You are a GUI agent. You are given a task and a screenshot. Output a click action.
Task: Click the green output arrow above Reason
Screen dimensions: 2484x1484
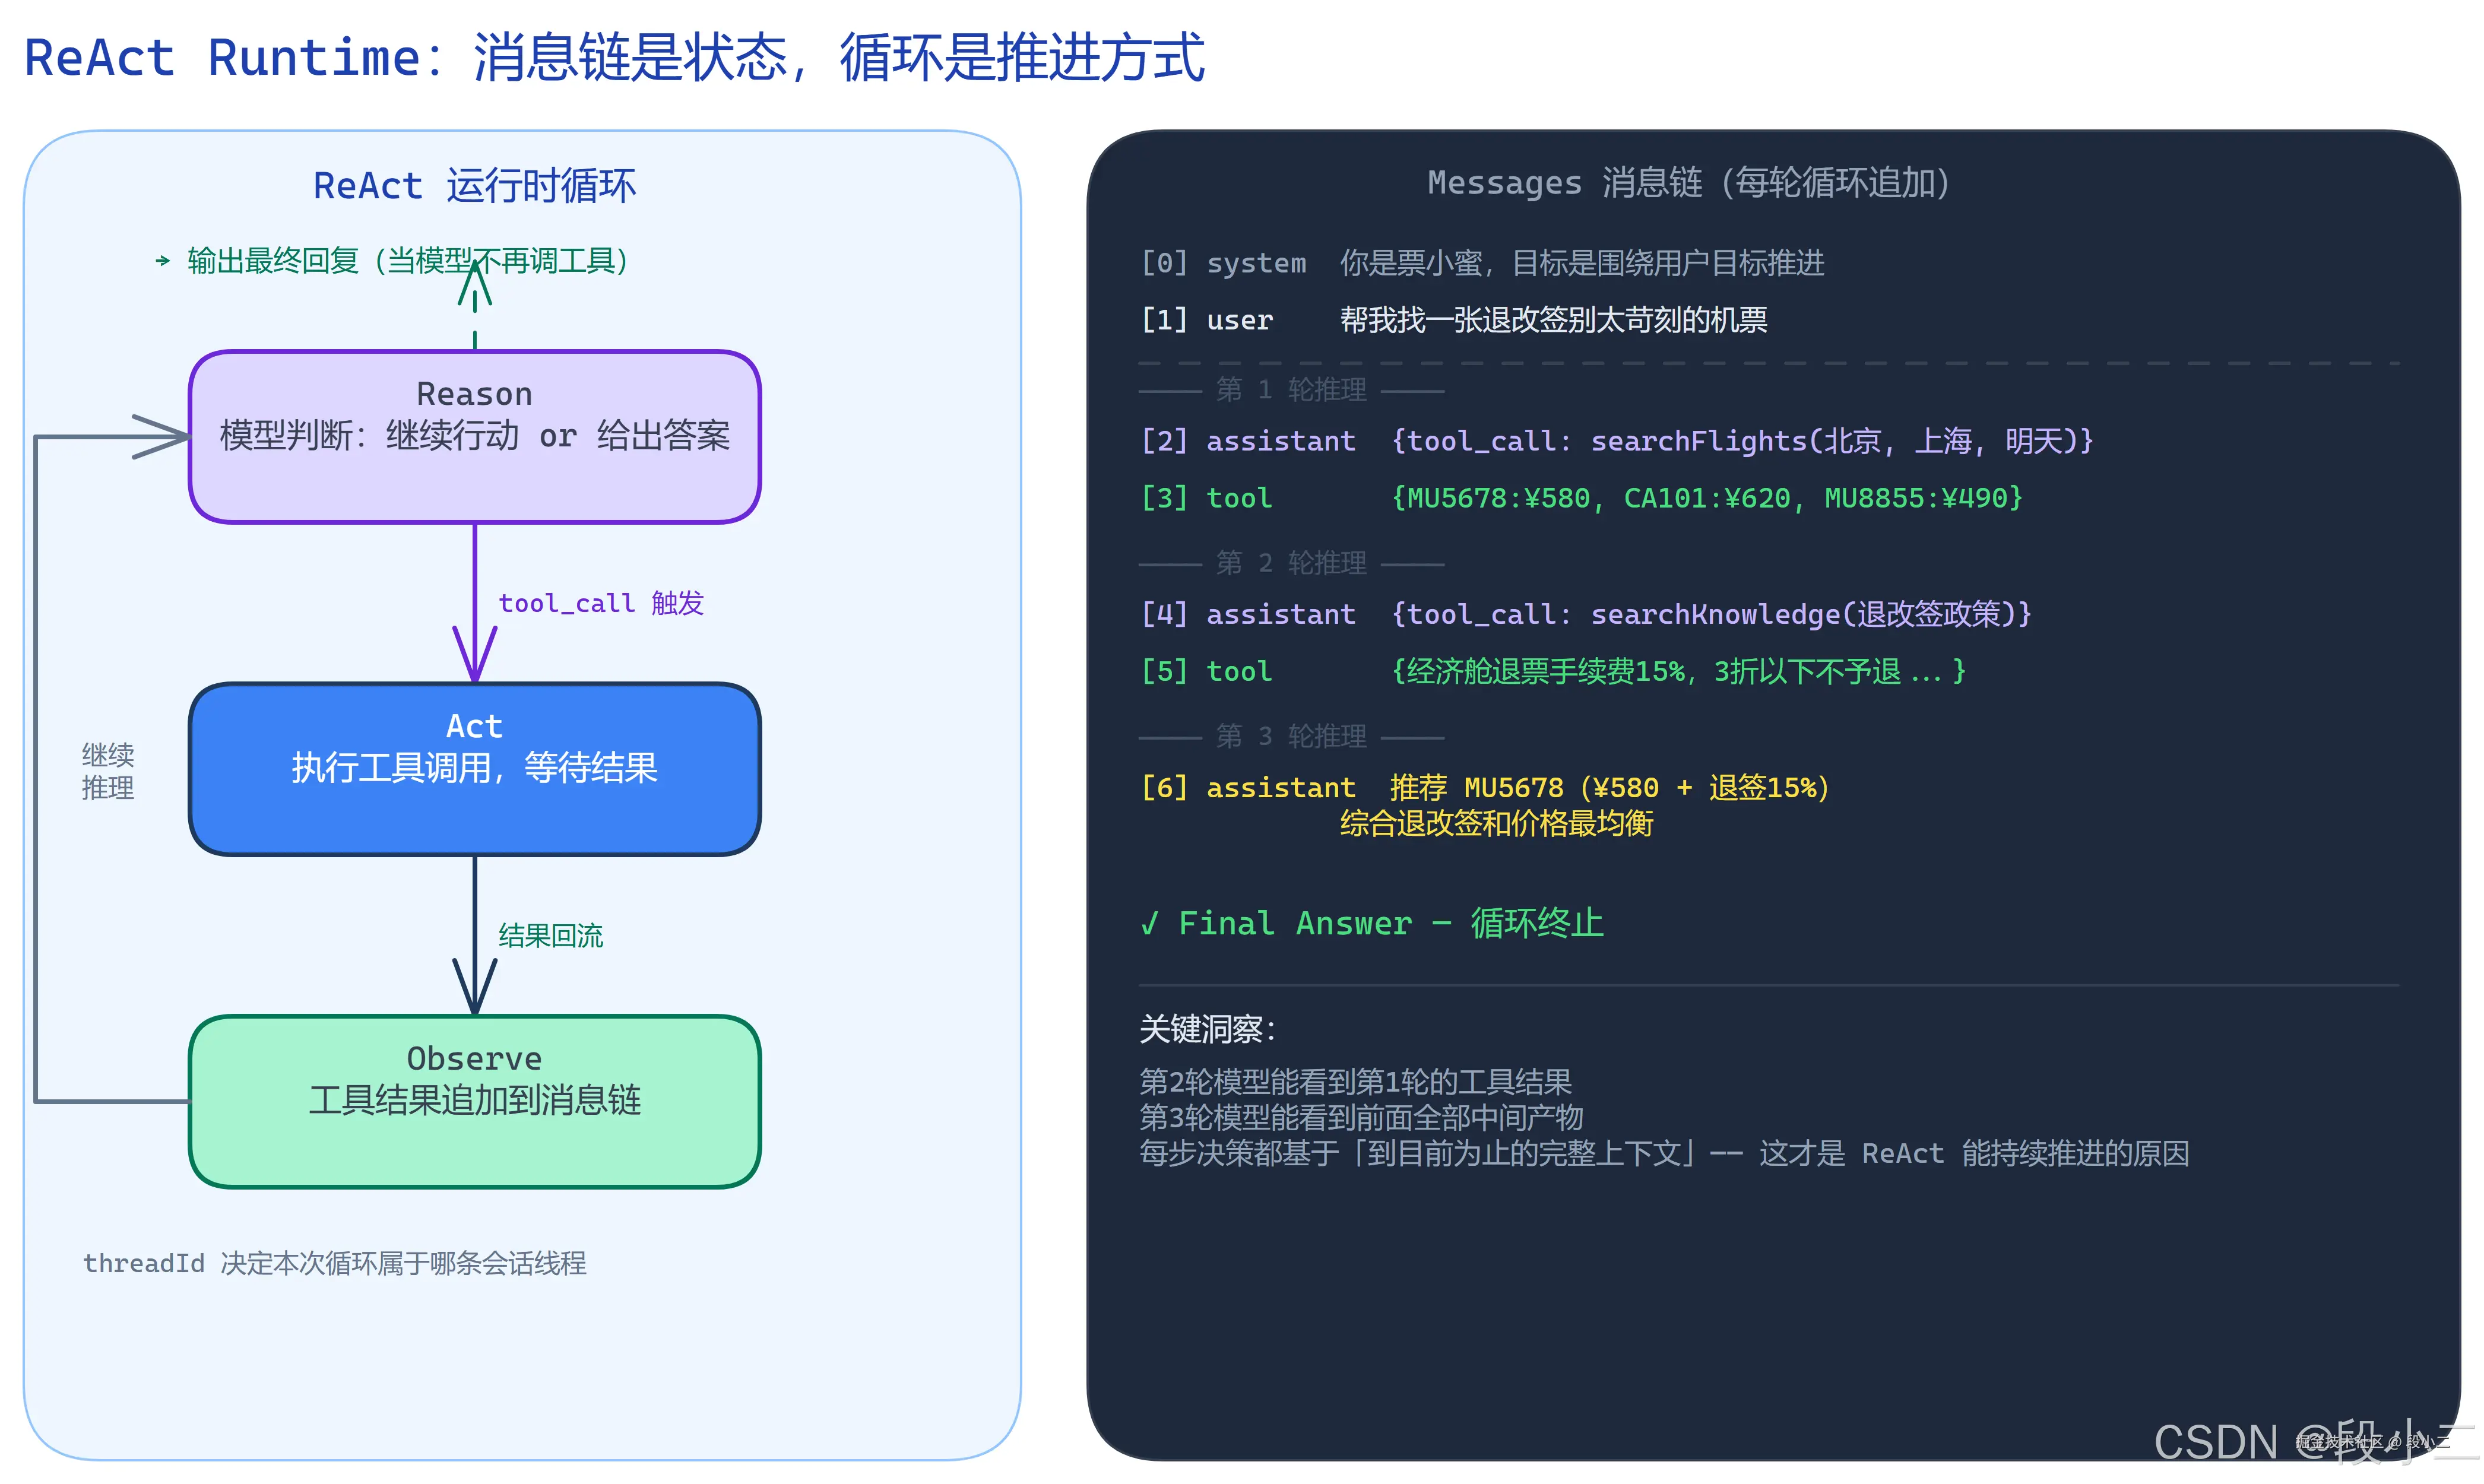pos(473,300)
